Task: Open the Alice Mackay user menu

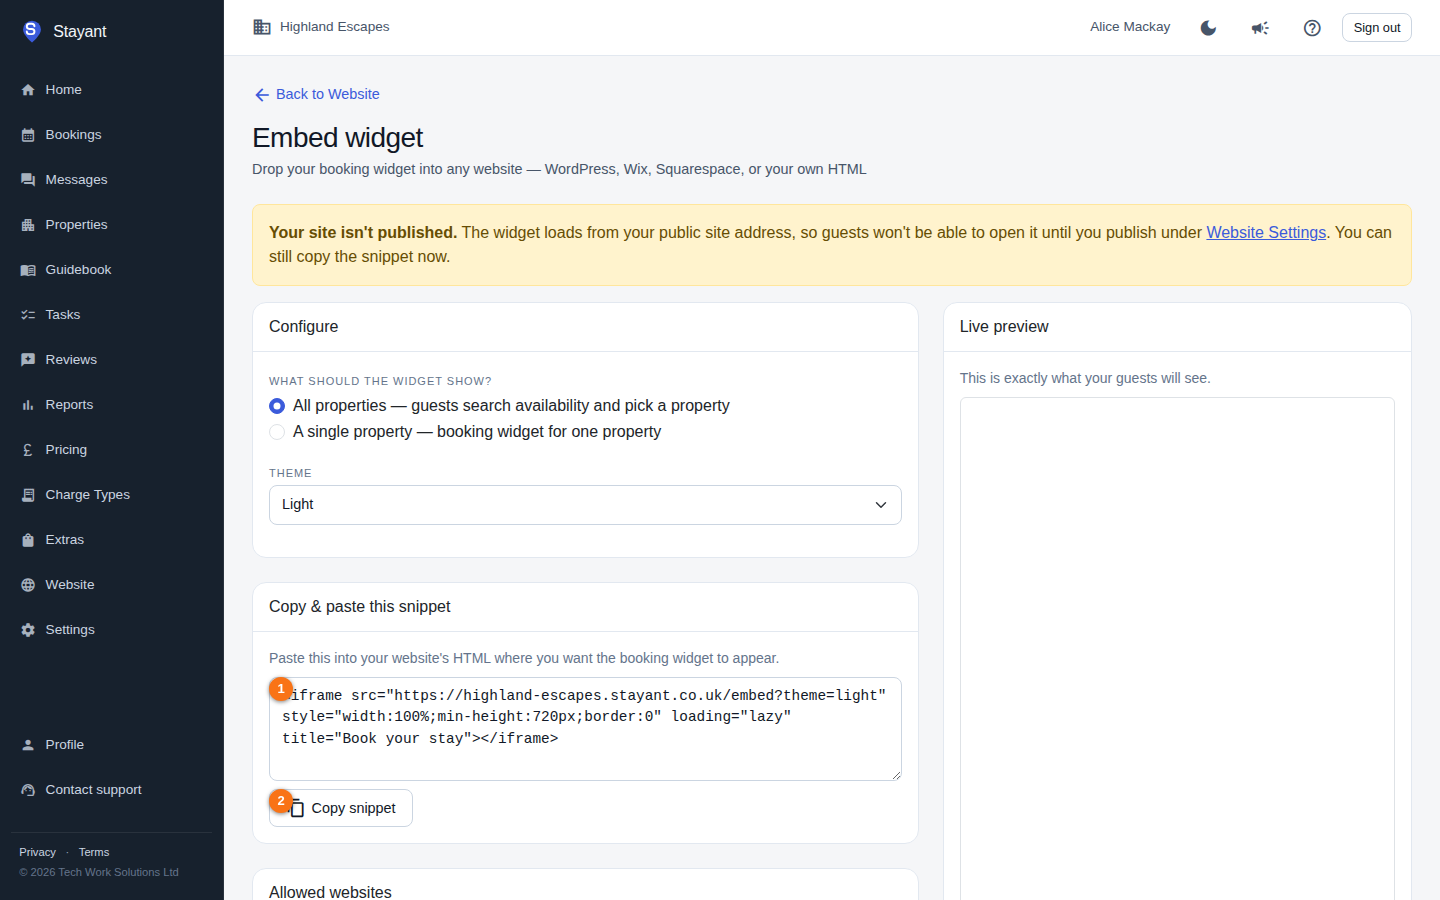Action: pyautogui.click(x=1130, y=27)
